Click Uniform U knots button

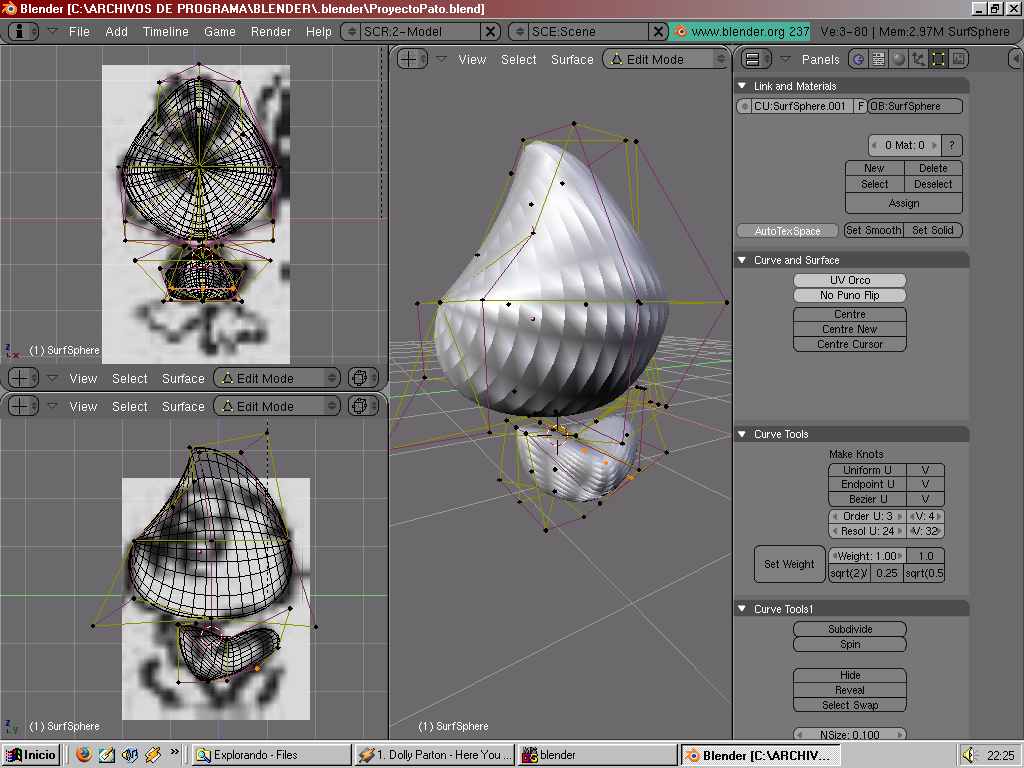(x=867, y=470)
